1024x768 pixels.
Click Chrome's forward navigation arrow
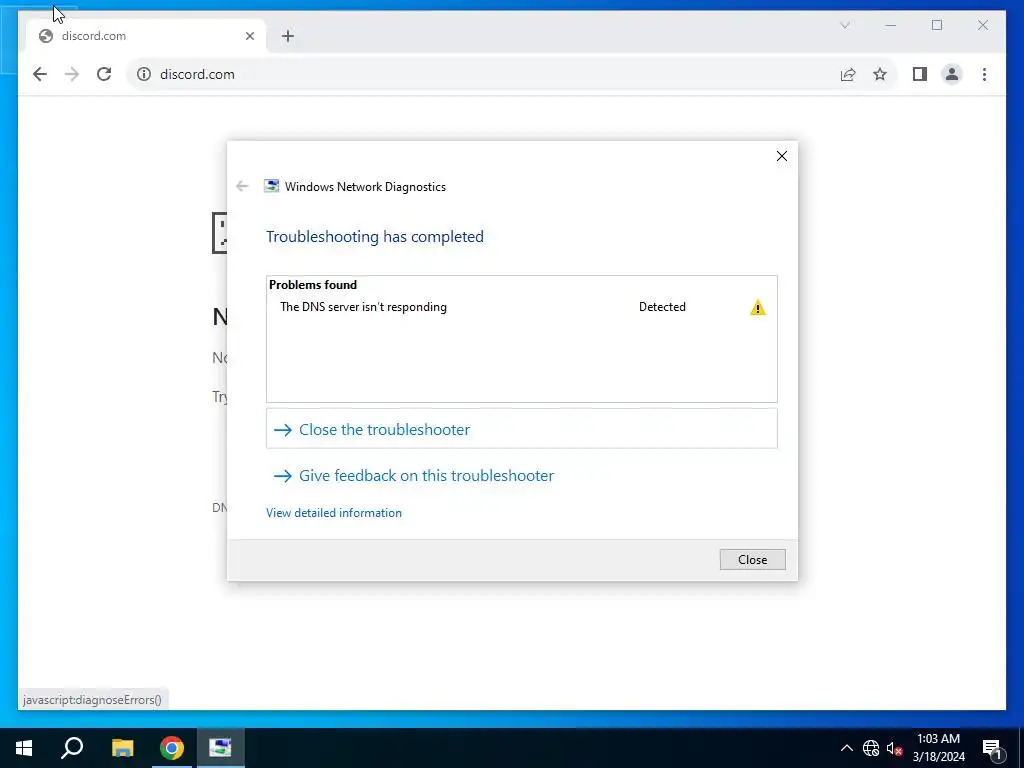72,74
